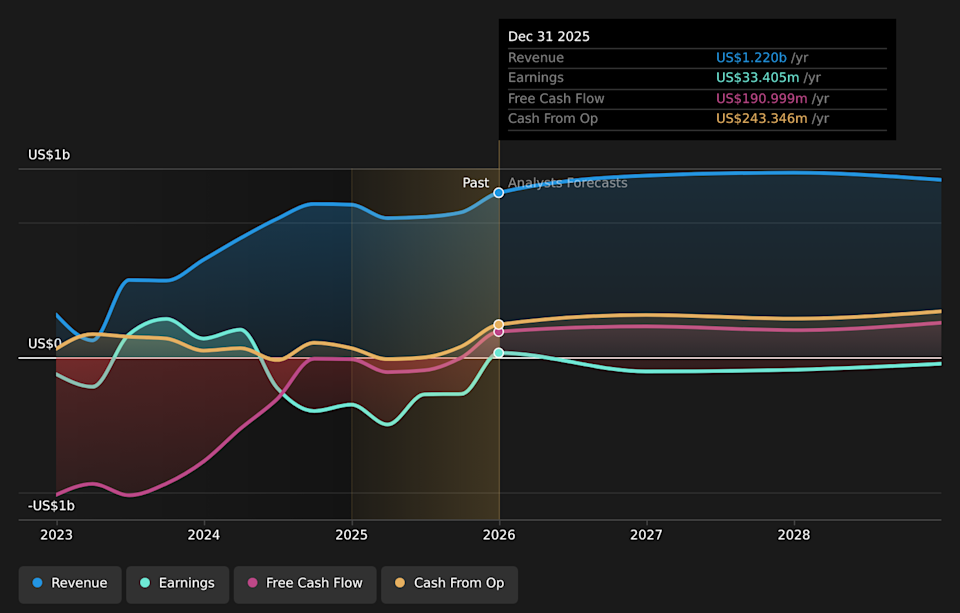Toggle the Revenue series visibility
The image size is (960, 613).
click(x=69, y=583)
